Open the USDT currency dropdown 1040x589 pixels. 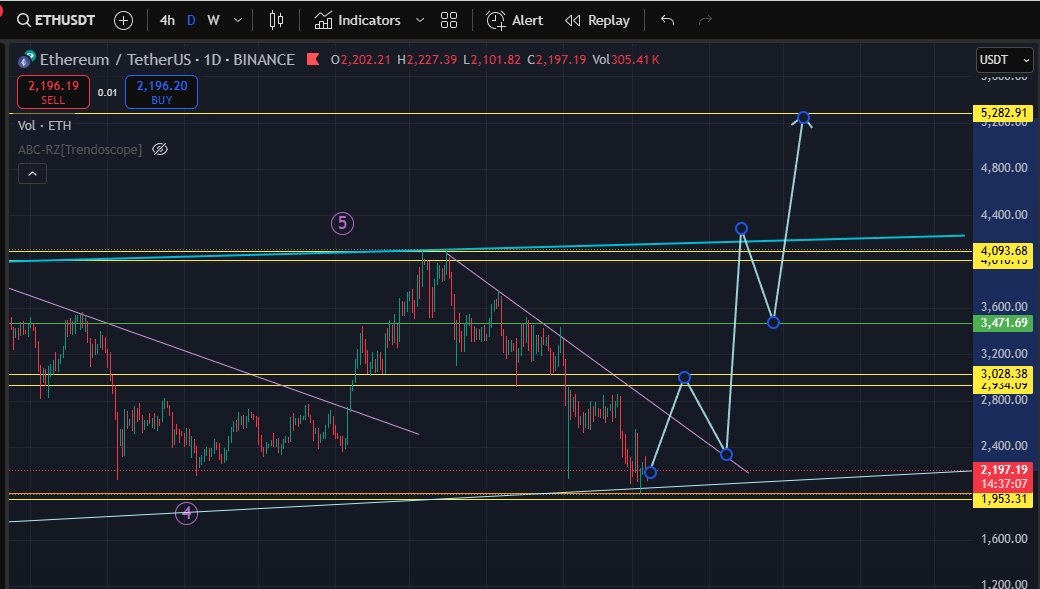click(1003, 59)
